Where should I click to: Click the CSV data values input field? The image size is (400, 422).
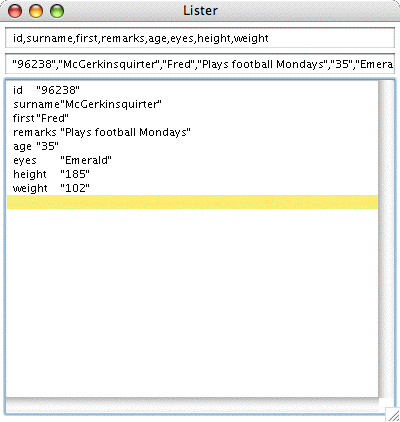pos(200,64)
